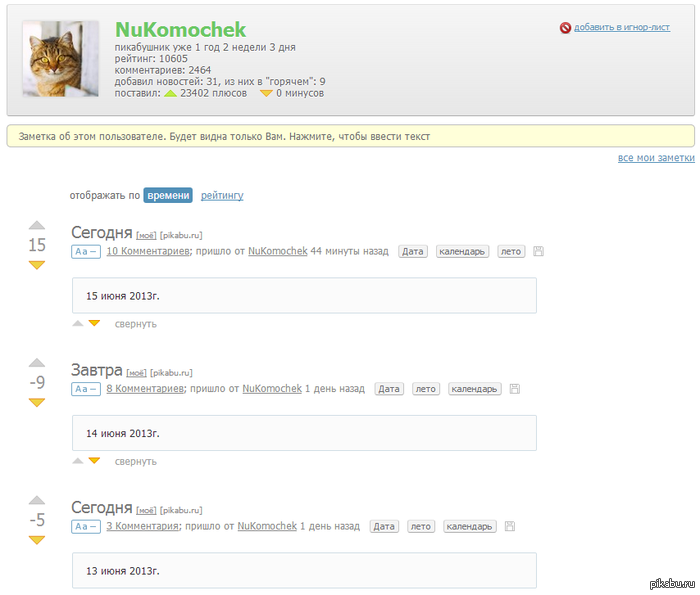
Task: Collapse the post showing 14 июня 2013г.
Action: tap(136, 462)
